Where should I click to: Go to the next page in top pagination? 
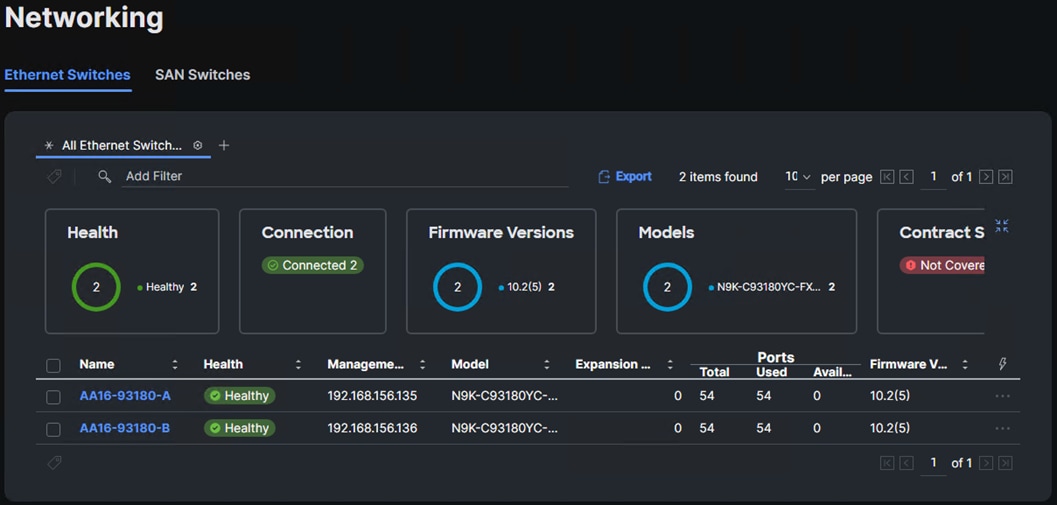pos(986,177)
